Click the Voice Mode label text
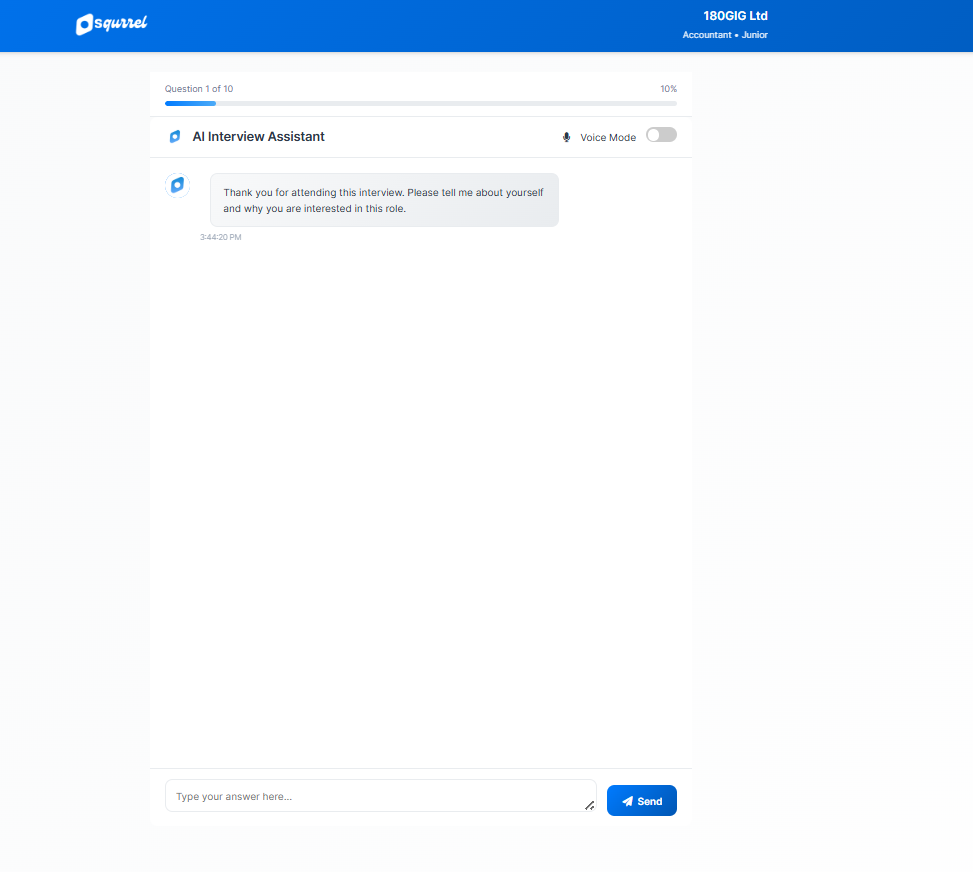The height and width of the screenshot is (872, 973). tap(608, 138)
